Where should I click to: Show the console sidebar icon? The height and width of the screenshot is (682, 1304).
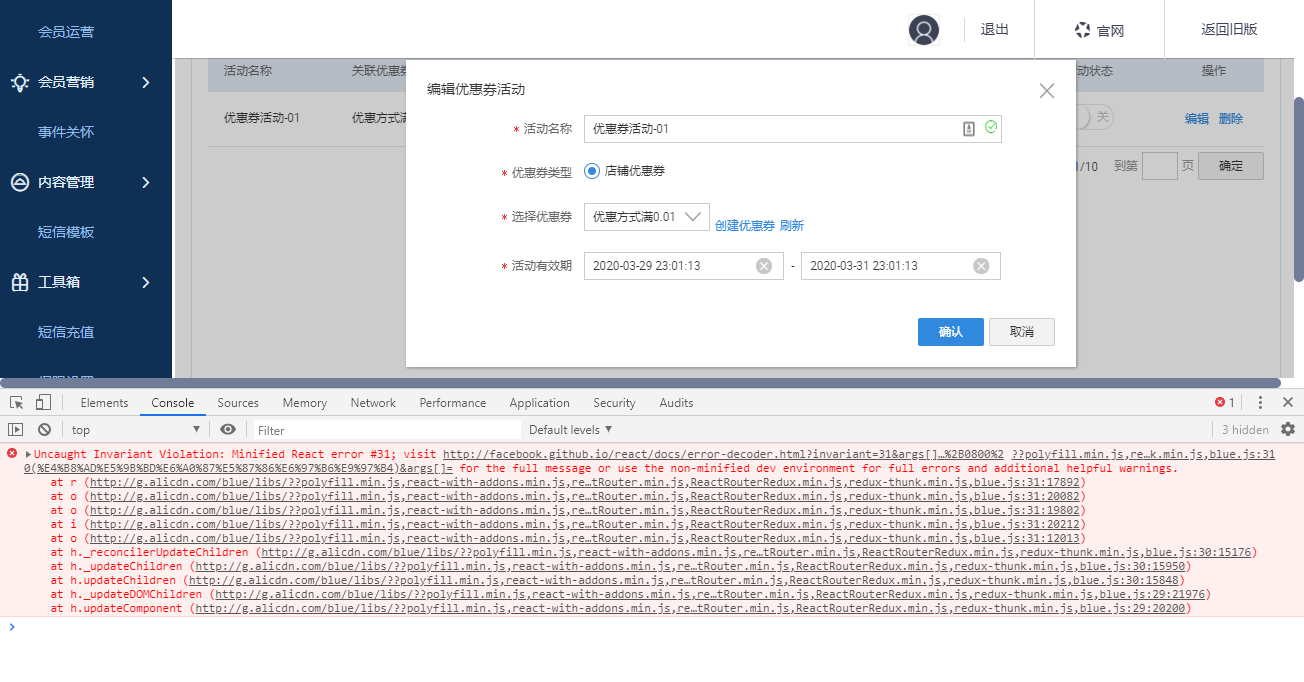pos(15,429)
